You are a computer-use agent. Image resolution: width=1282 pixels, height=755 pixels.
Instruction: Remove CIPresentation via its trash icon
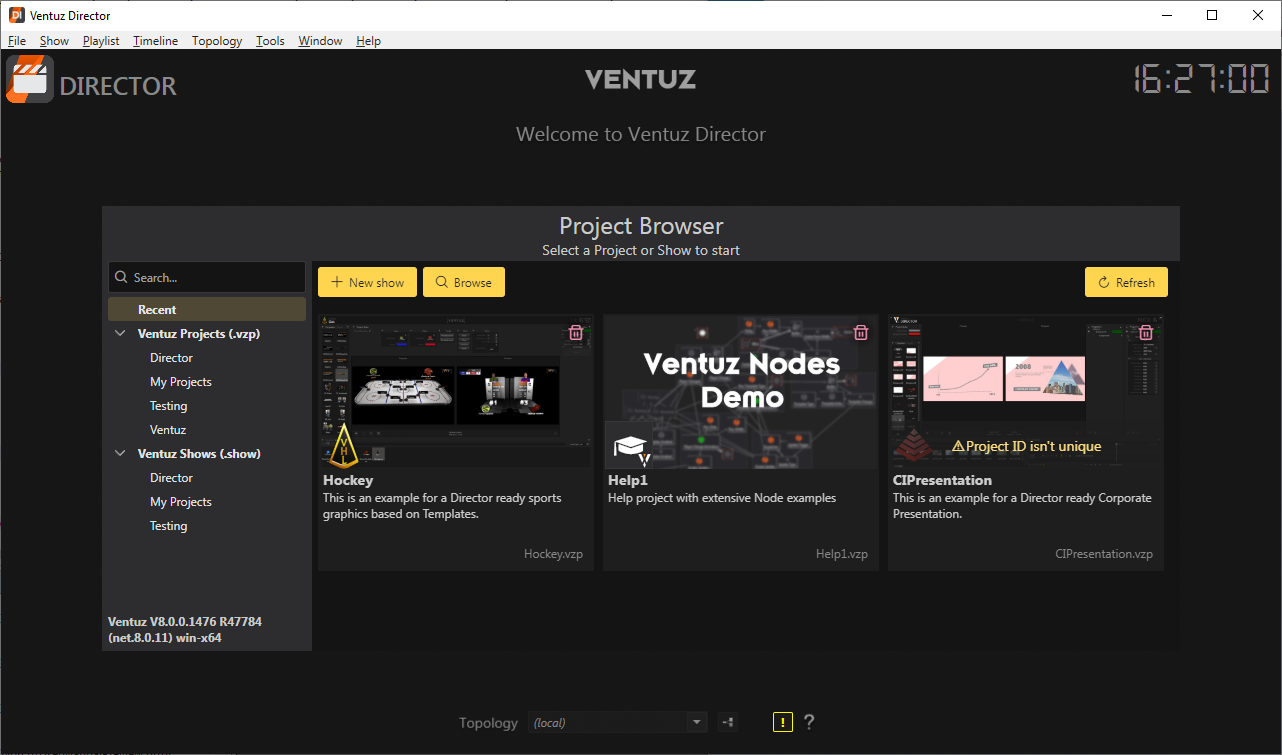[x=1146, y=333]
